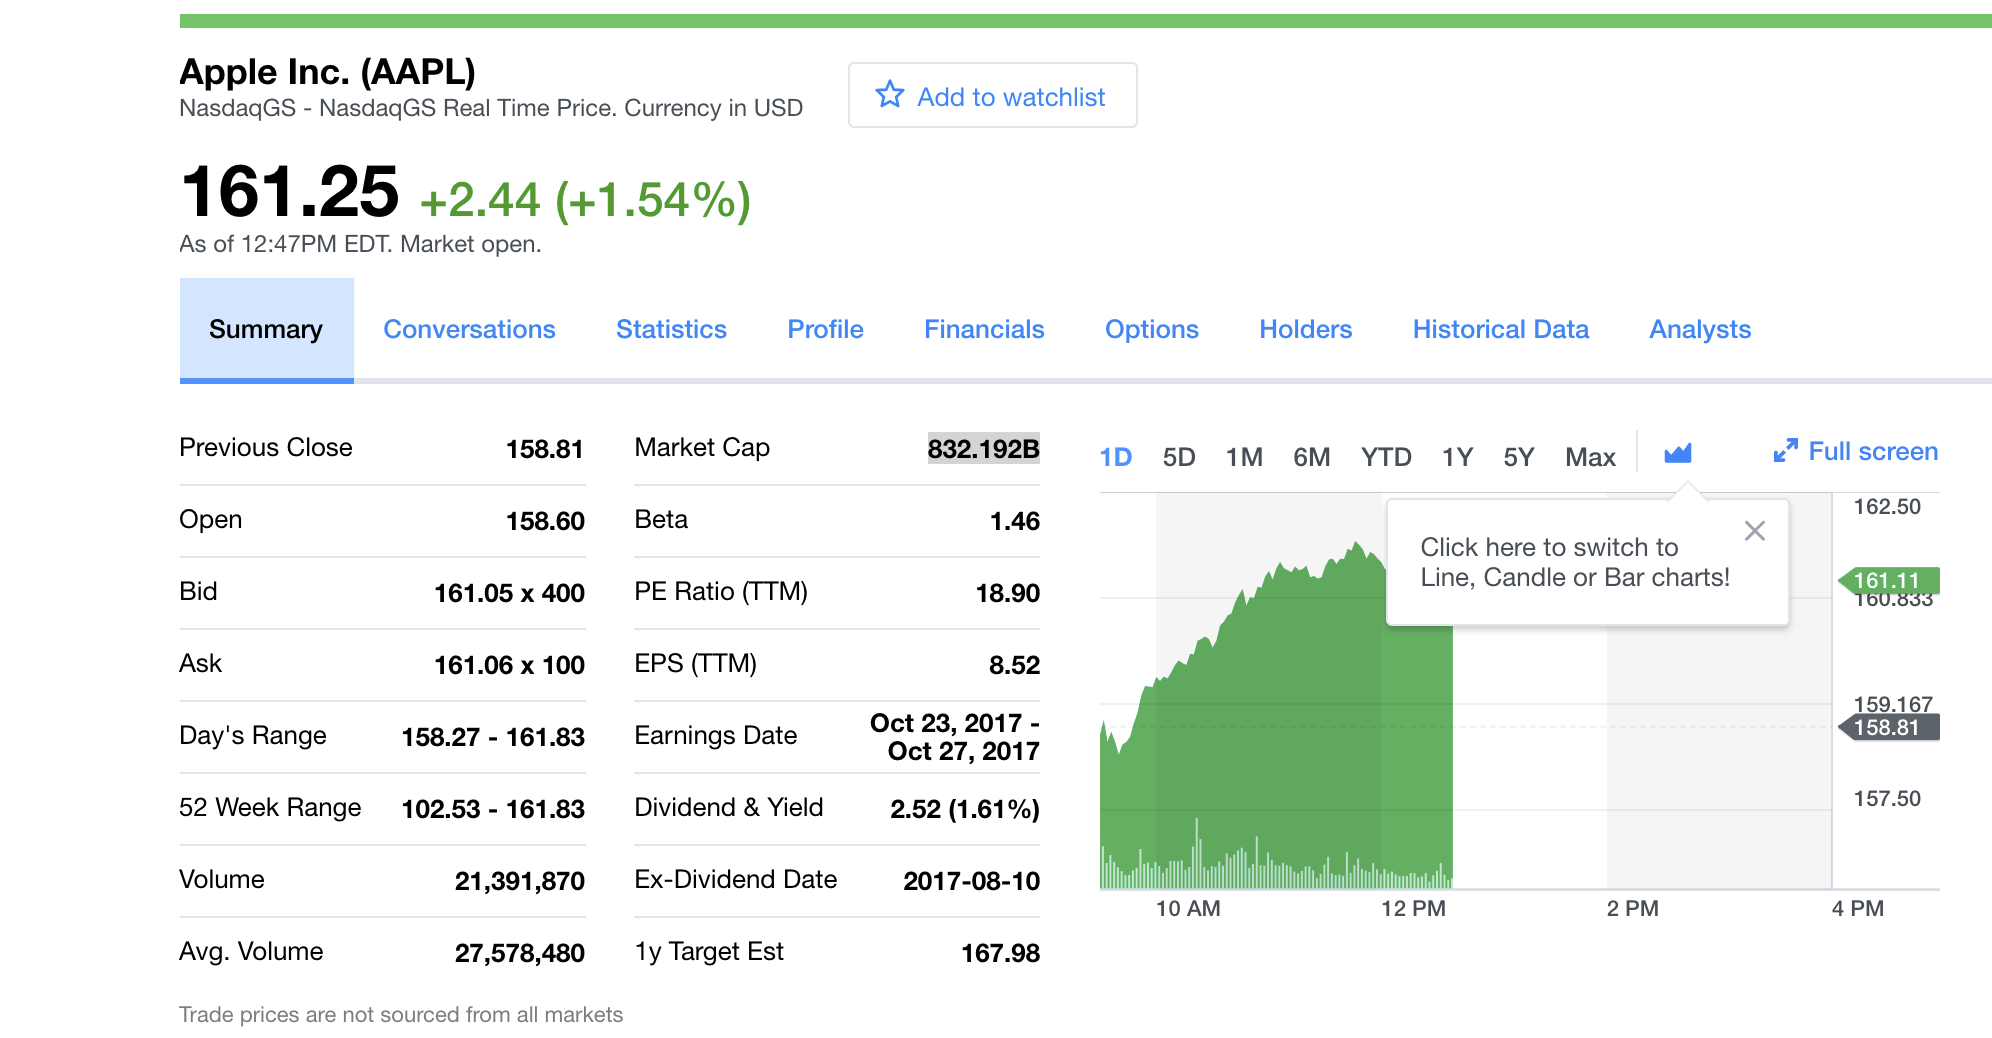Click the 10 AM axis label
This screenshot has height=1038, width=1992.
[1188, 908]
